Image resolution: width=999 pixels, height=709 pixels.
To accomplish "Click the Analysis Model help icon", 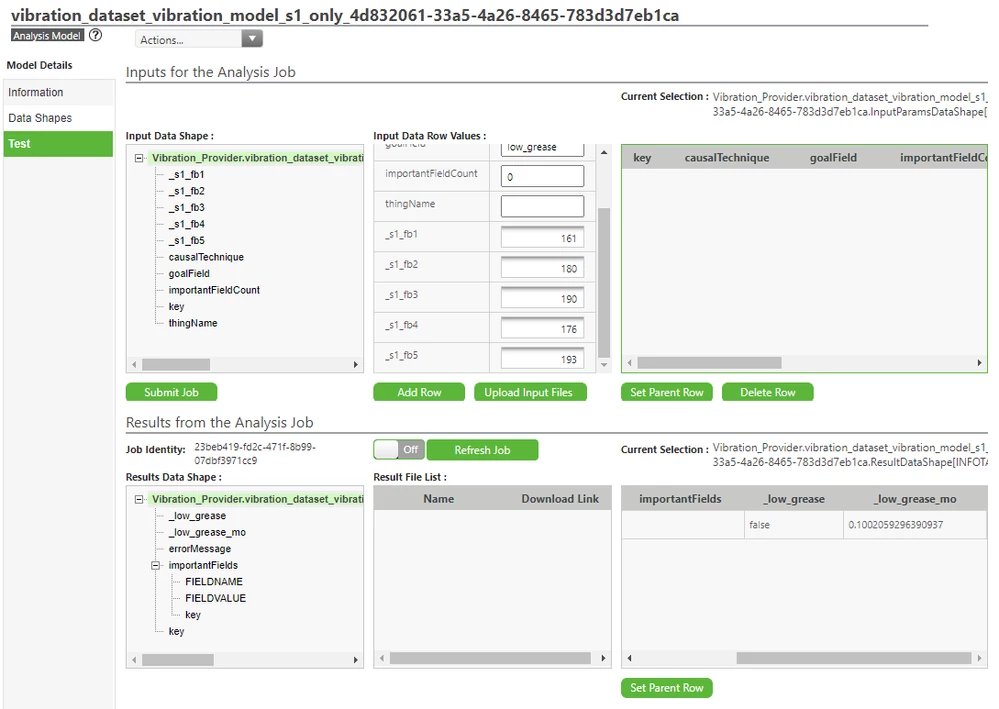I will (95, 34).
